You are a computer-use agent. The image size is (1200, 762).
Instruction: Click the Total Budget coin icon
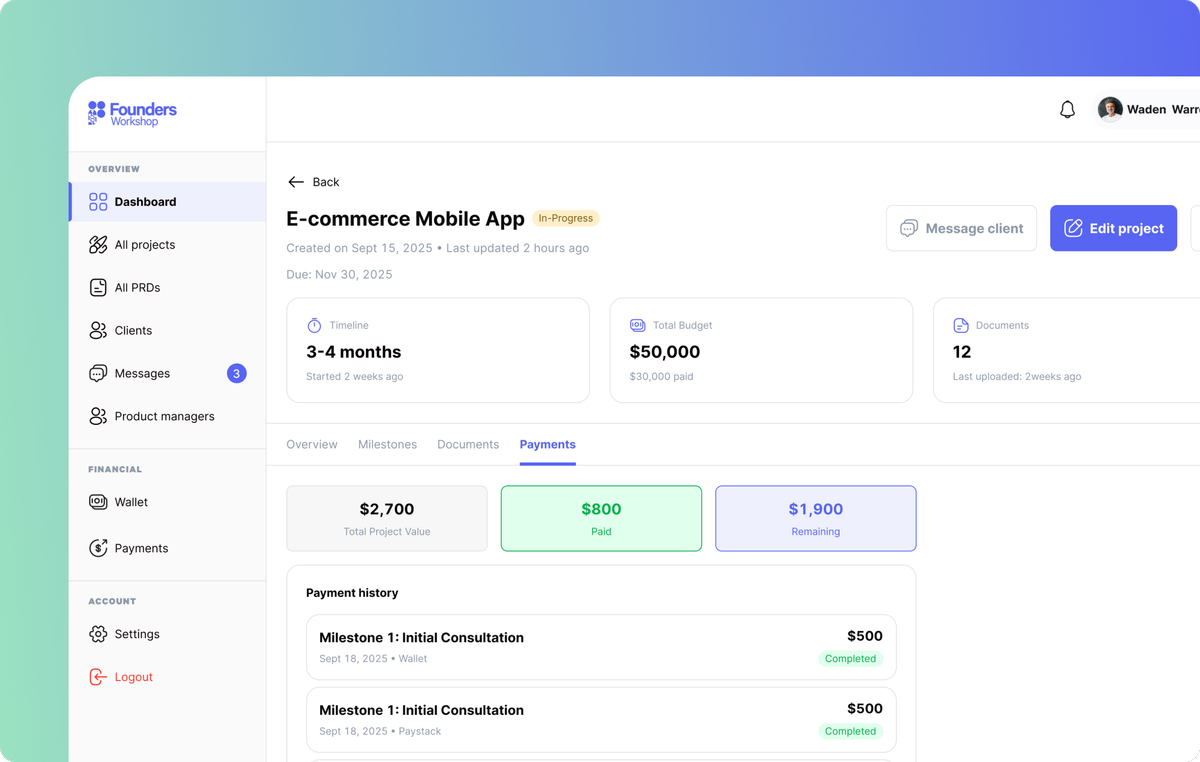click(x=638, y=325)
